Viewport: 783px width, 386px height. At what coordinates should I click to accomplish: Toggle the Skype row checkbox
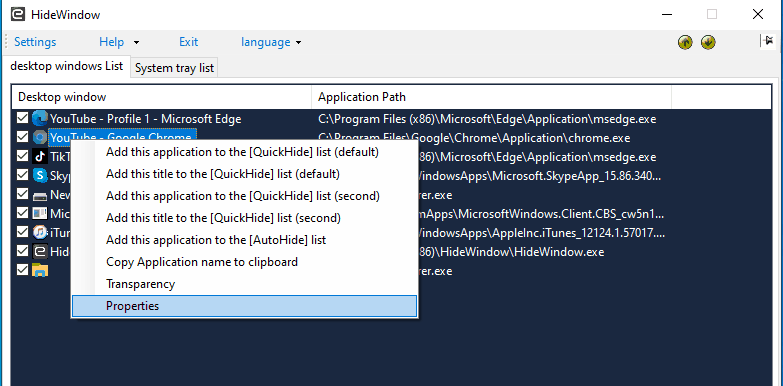22,175
